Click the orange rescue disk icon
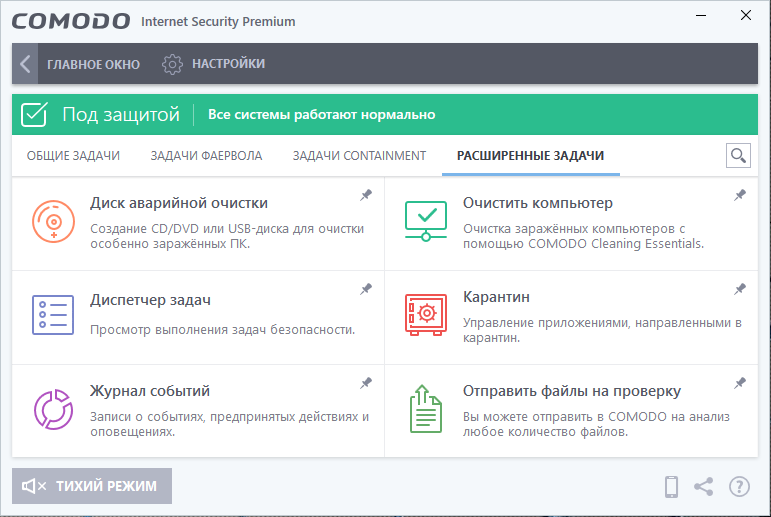This screenshot has height=517, width=771. pyautogui.click(x=54, y=221)
